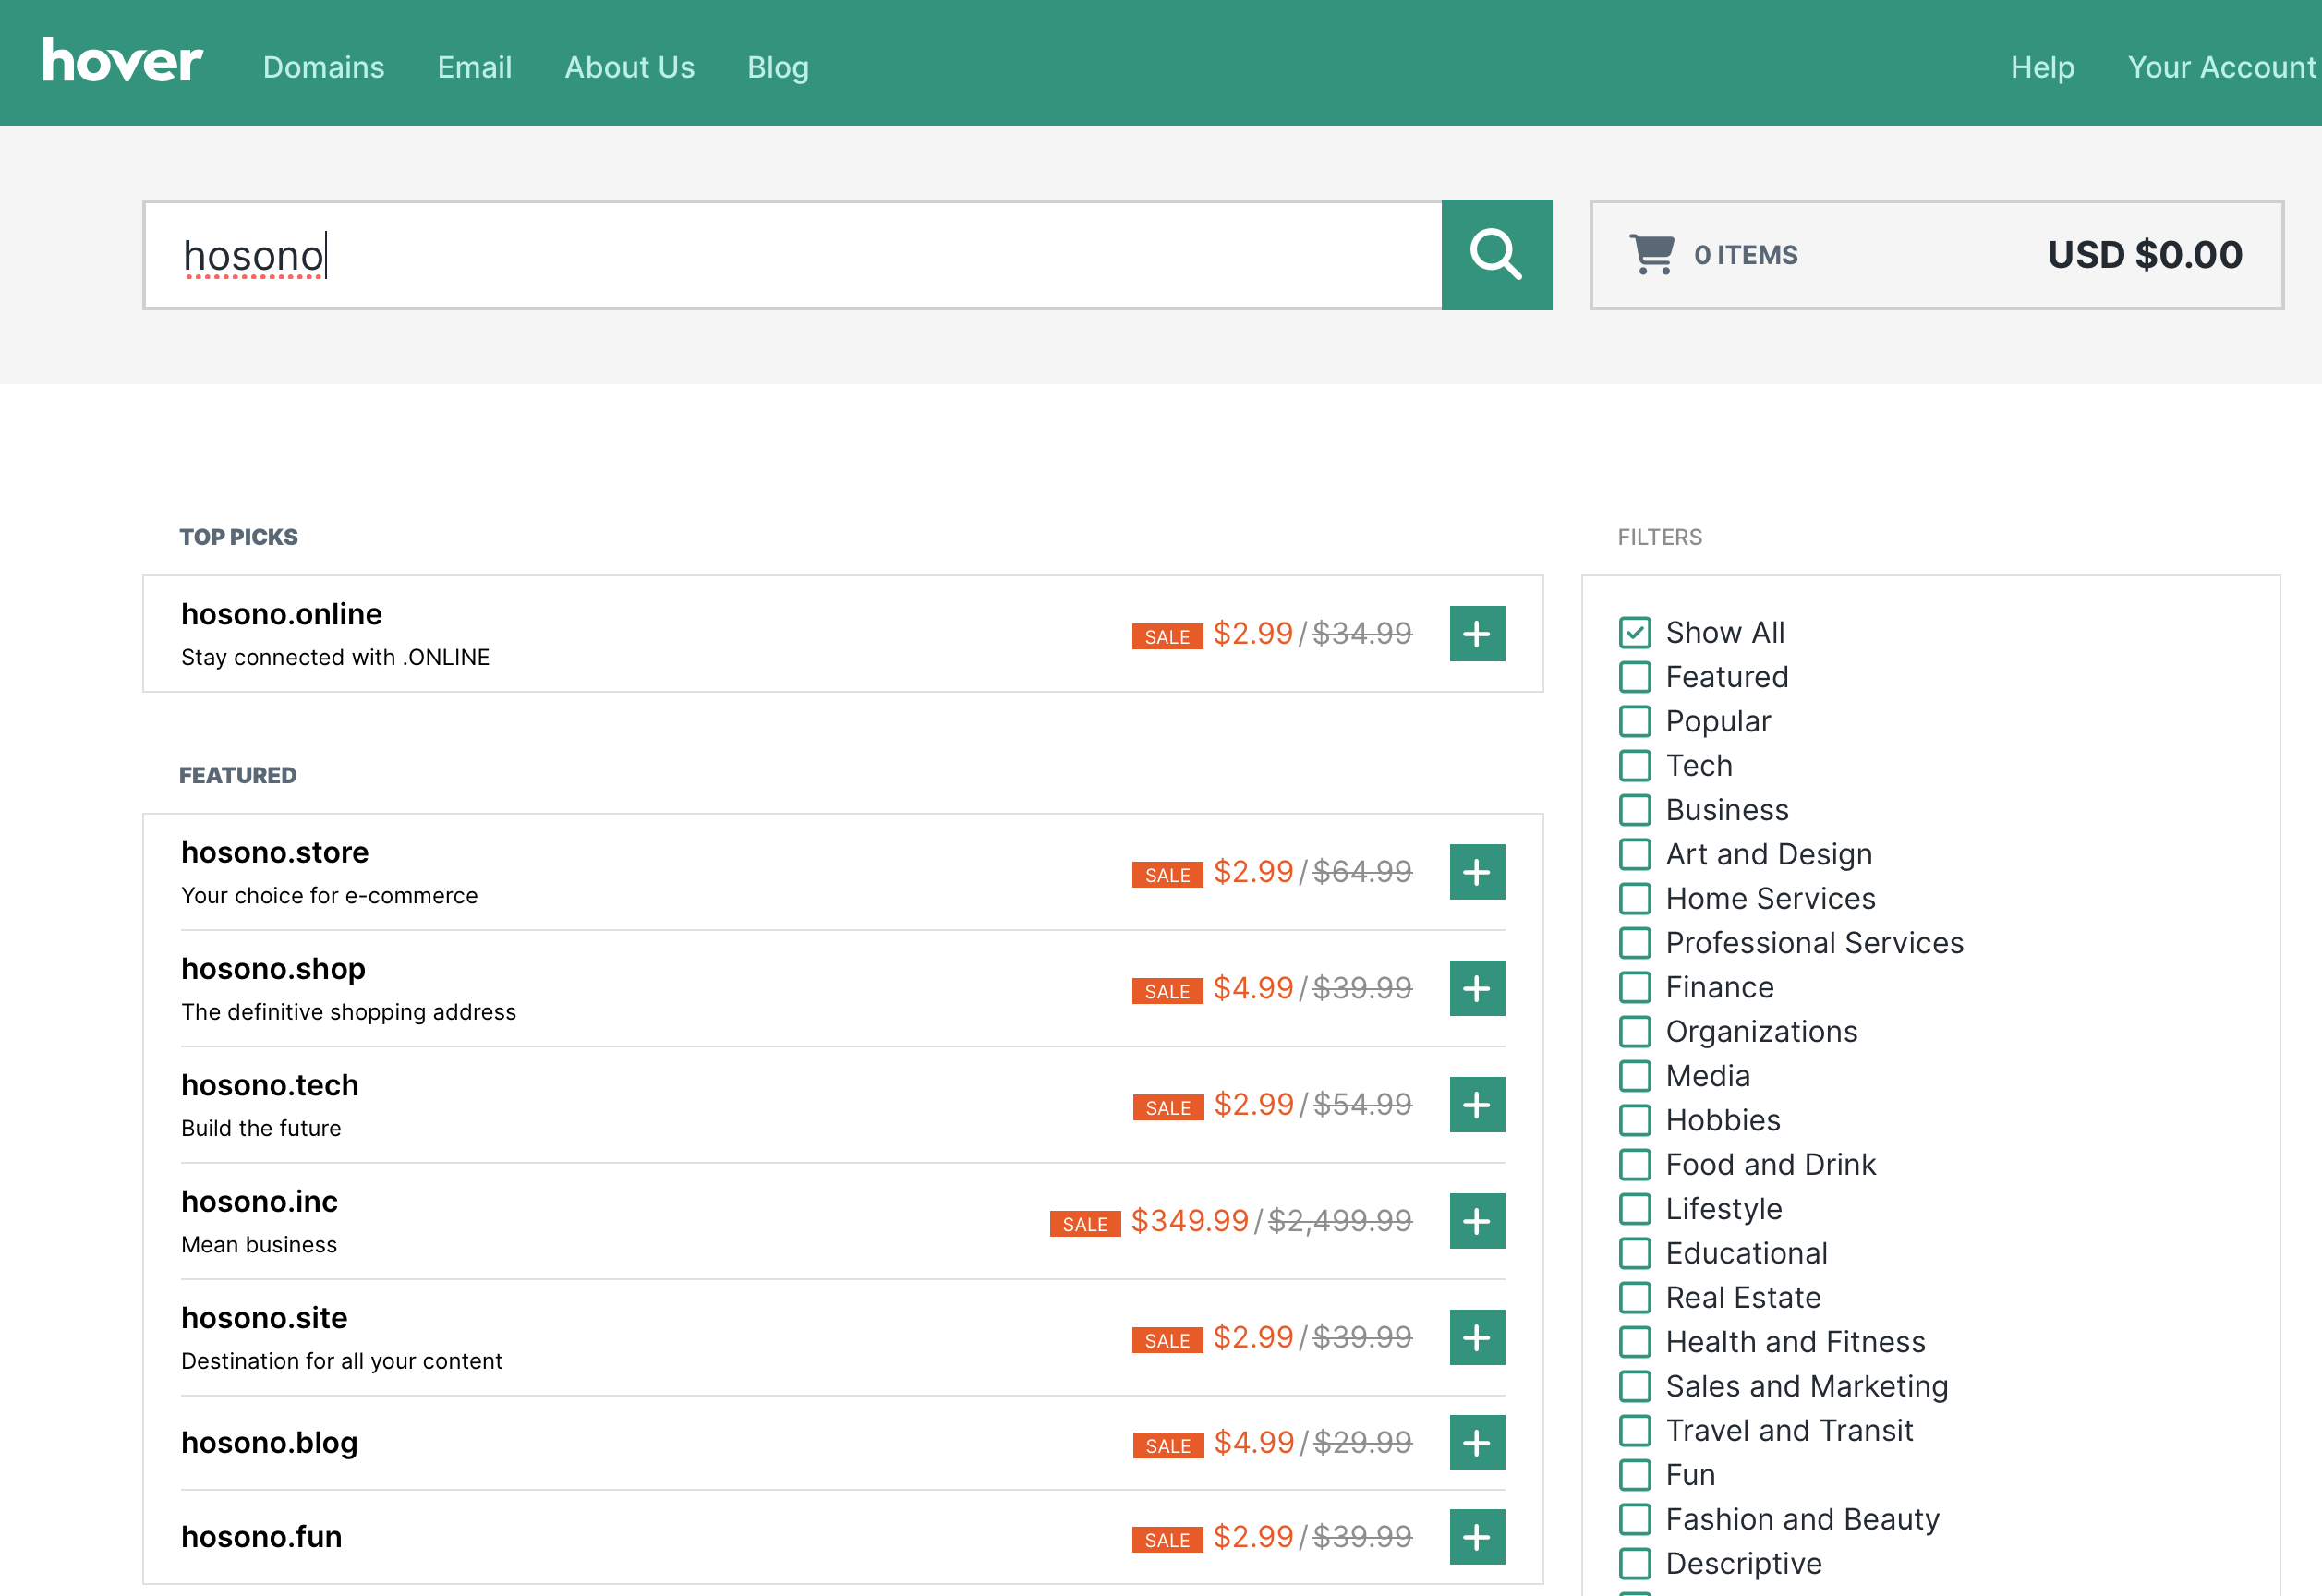Image resolution: width=2322 pixels, height=1596 pixels.
Task: Click the 0 ITEMS cart label
Action: (x=1745, y=255)
